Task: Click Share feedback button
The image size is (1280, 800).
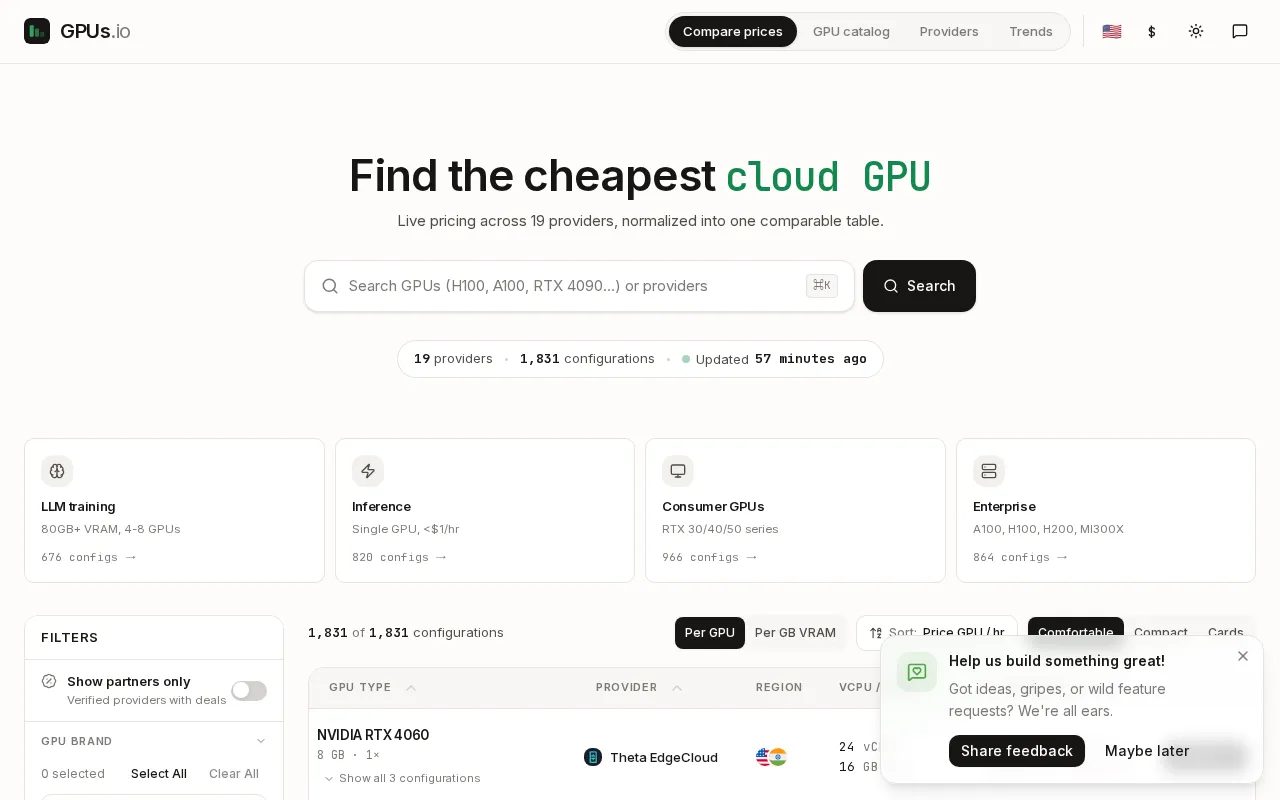Action: [x=1017, y=751]
